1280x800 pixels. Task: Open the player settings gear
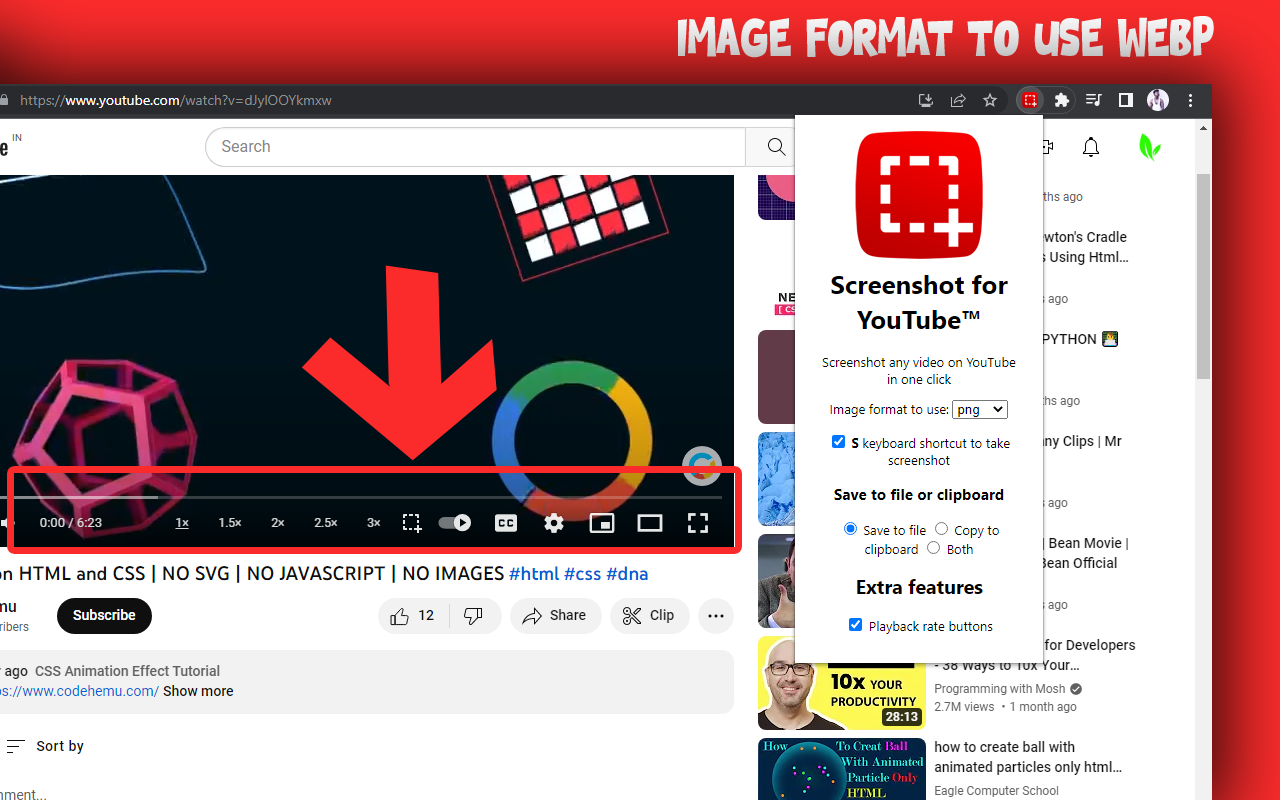553,522
